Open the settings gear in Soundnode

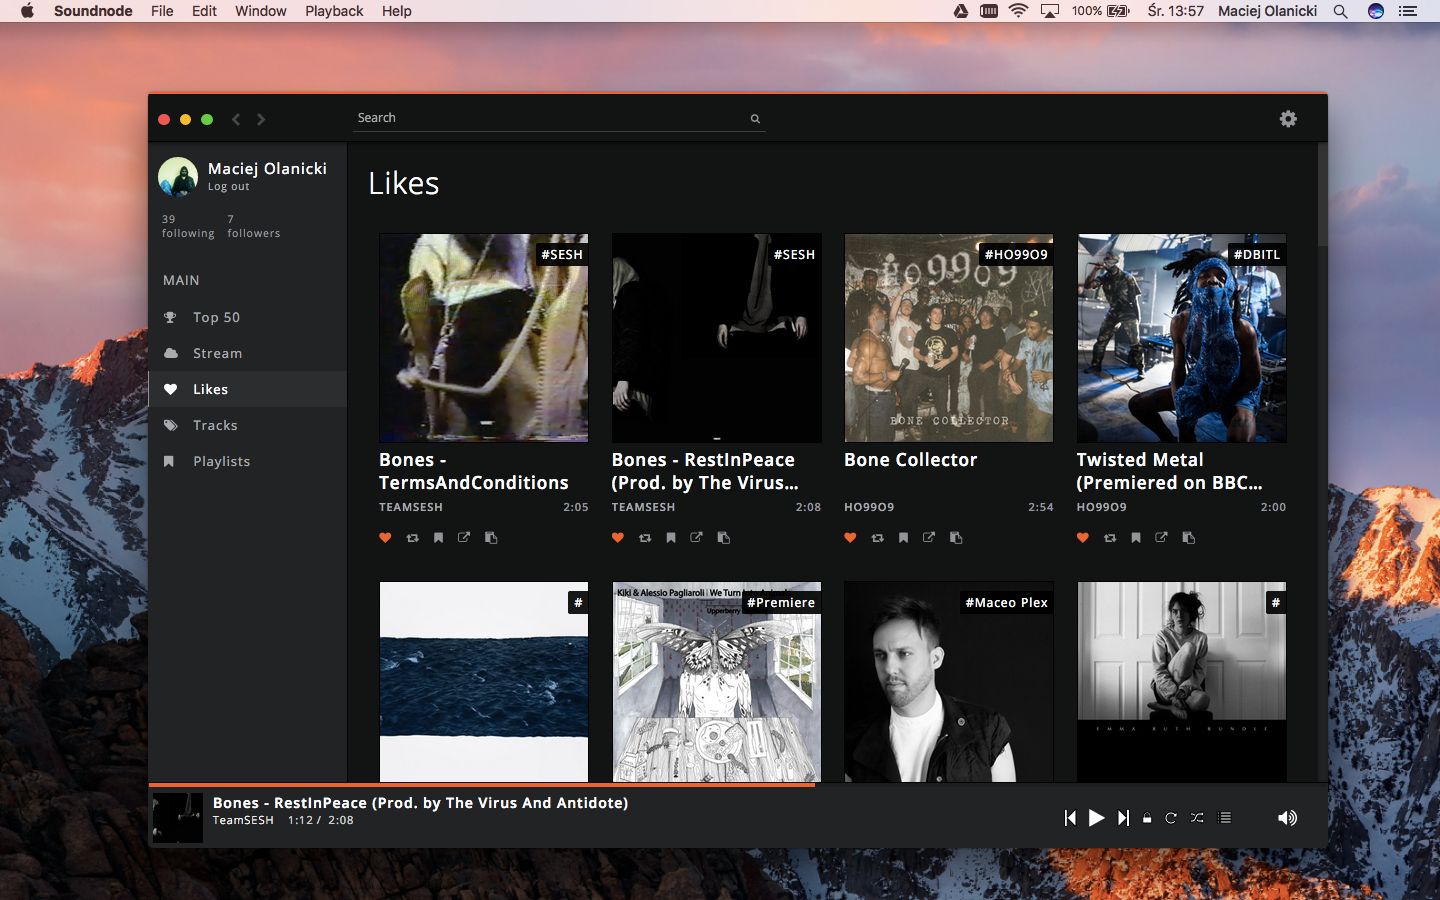coord(1288,118)
